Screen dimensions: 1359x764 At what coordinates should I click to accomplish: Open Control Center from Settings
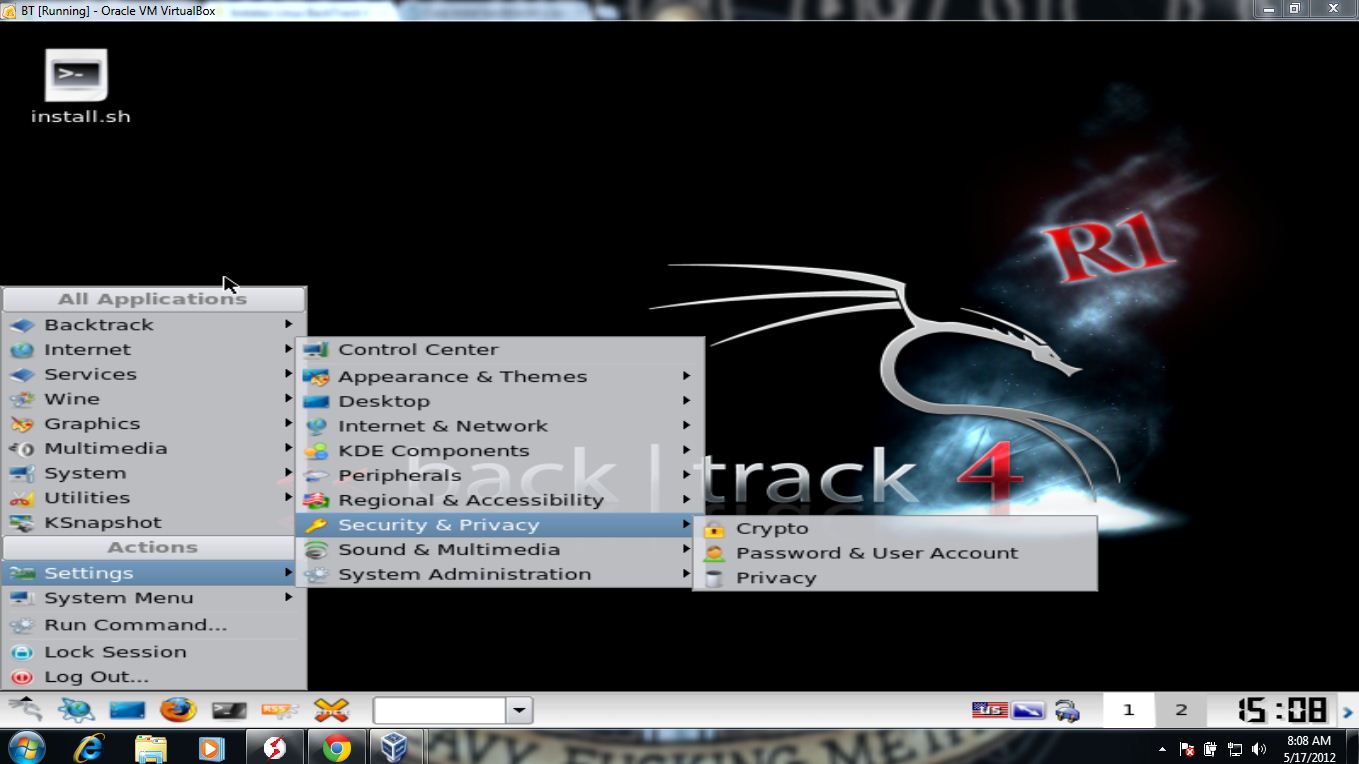click(500, 349)
